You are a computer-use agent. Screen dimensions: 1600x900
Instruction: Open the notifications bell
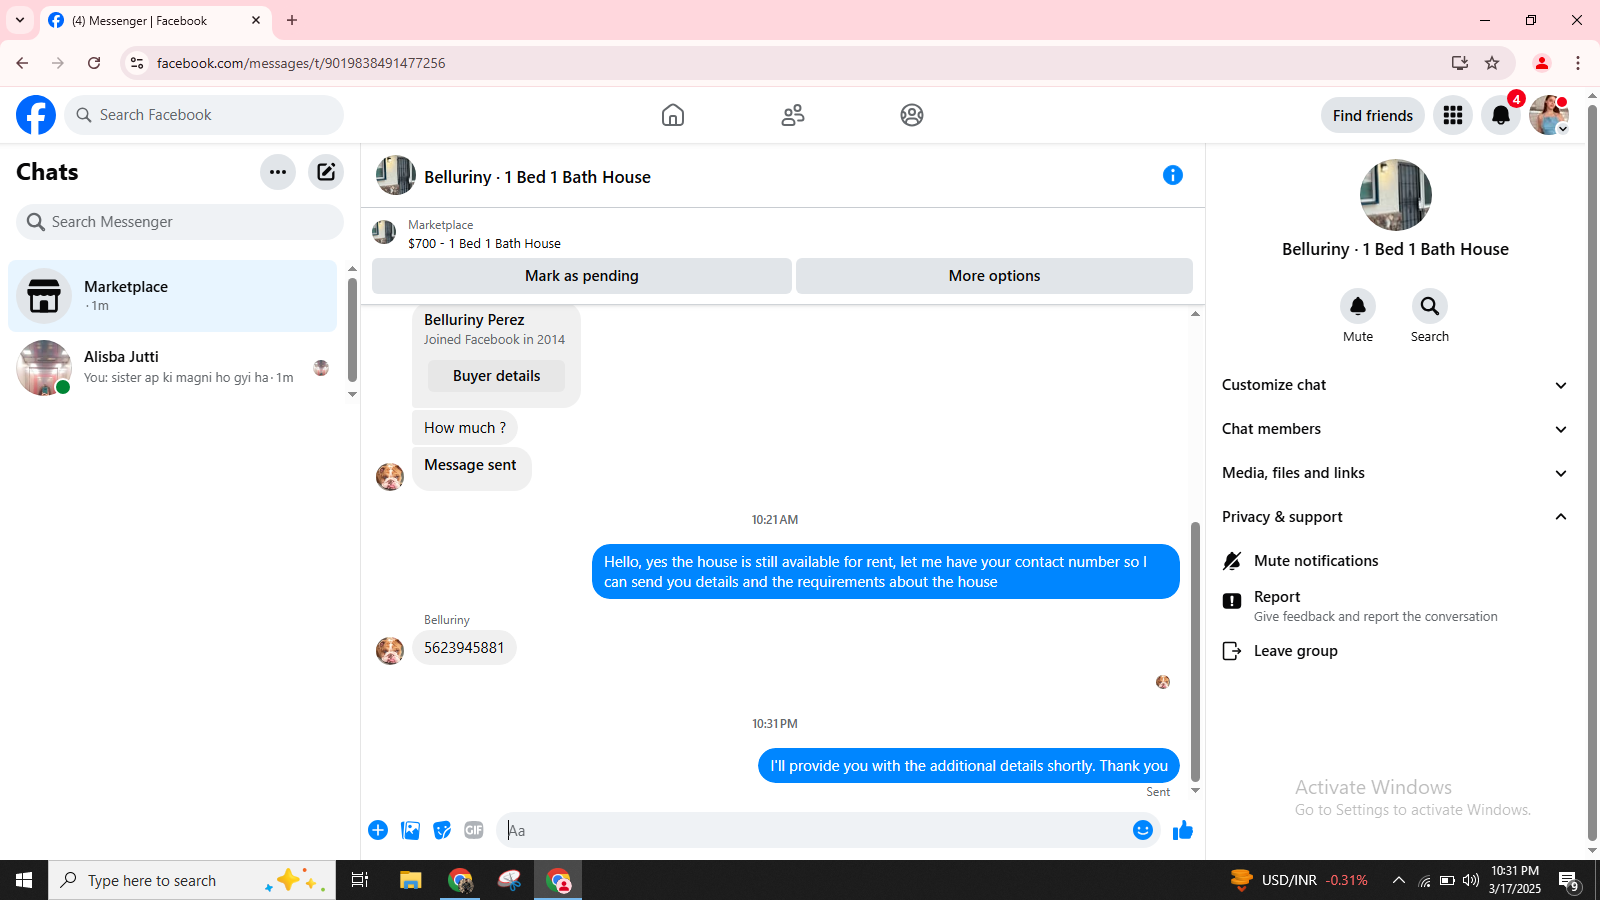pyautogui.click(x=1501, y=115)
